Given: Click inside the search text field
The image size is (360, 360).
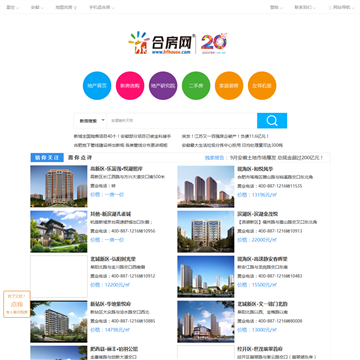Looking at the screenshot, I should tap(182, 121).
